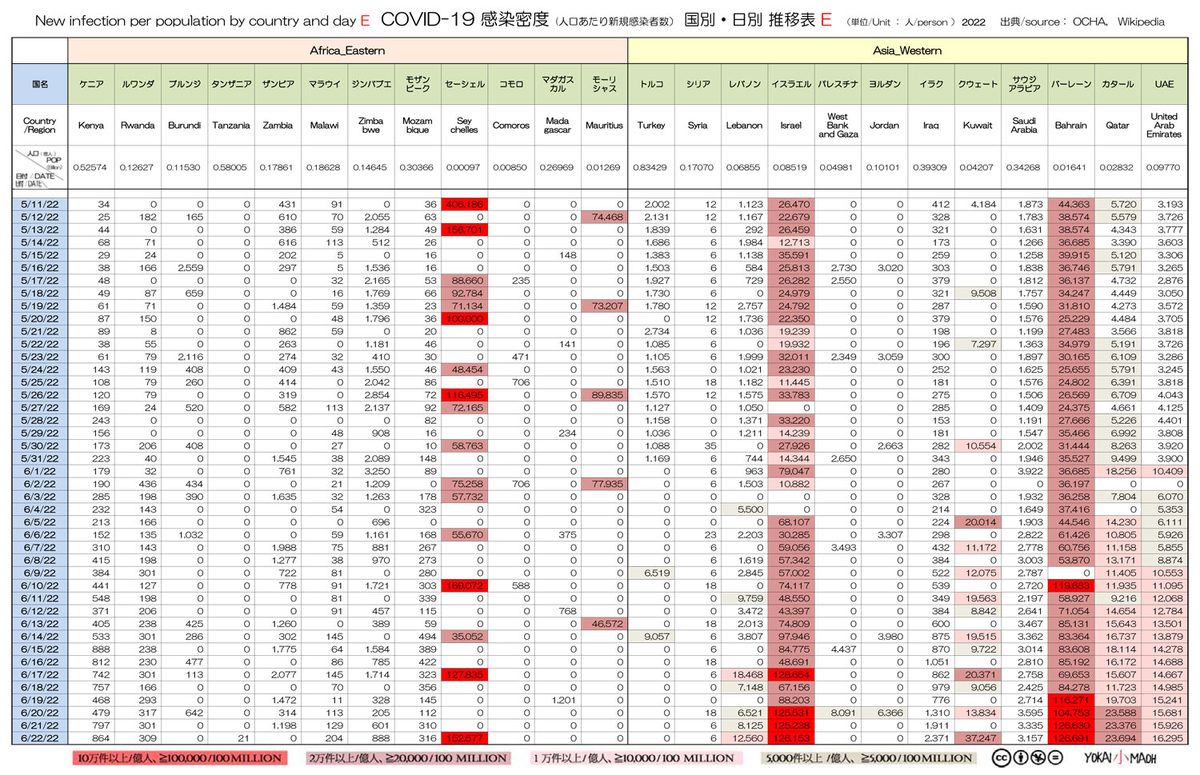Select the United Arab Emirates column header
The height and width of the screenshot is (775, 1200).
click(1166, 126)
